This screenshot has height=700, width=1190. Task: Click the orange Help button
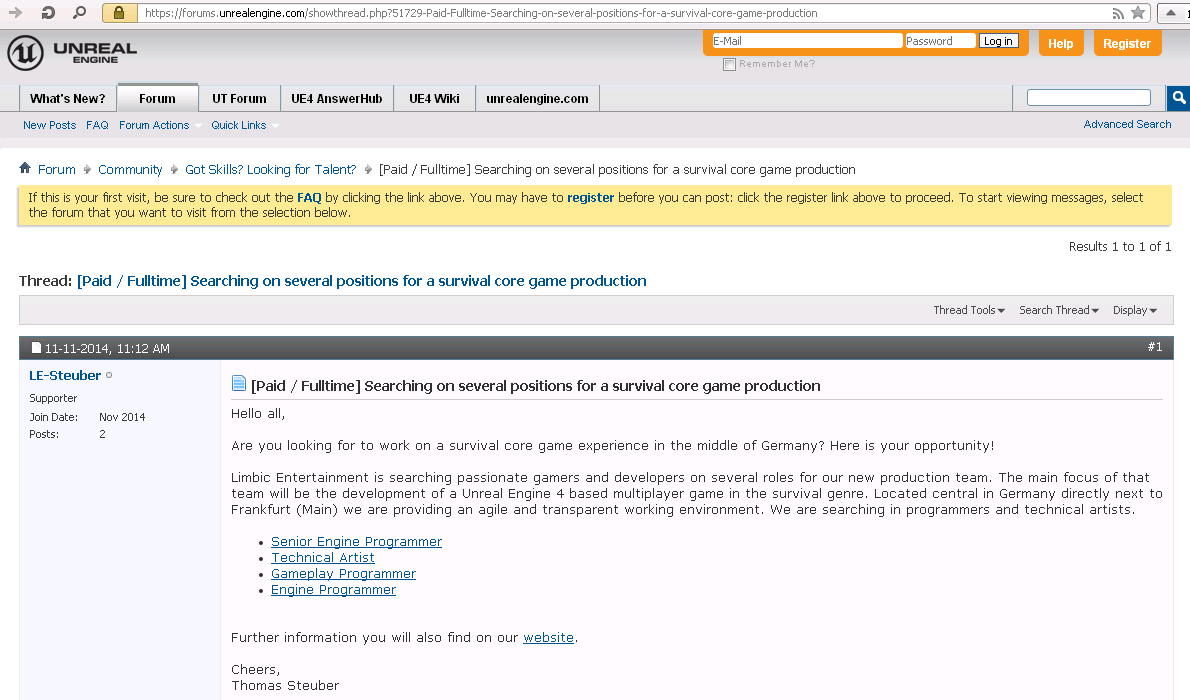[1060, 43]
